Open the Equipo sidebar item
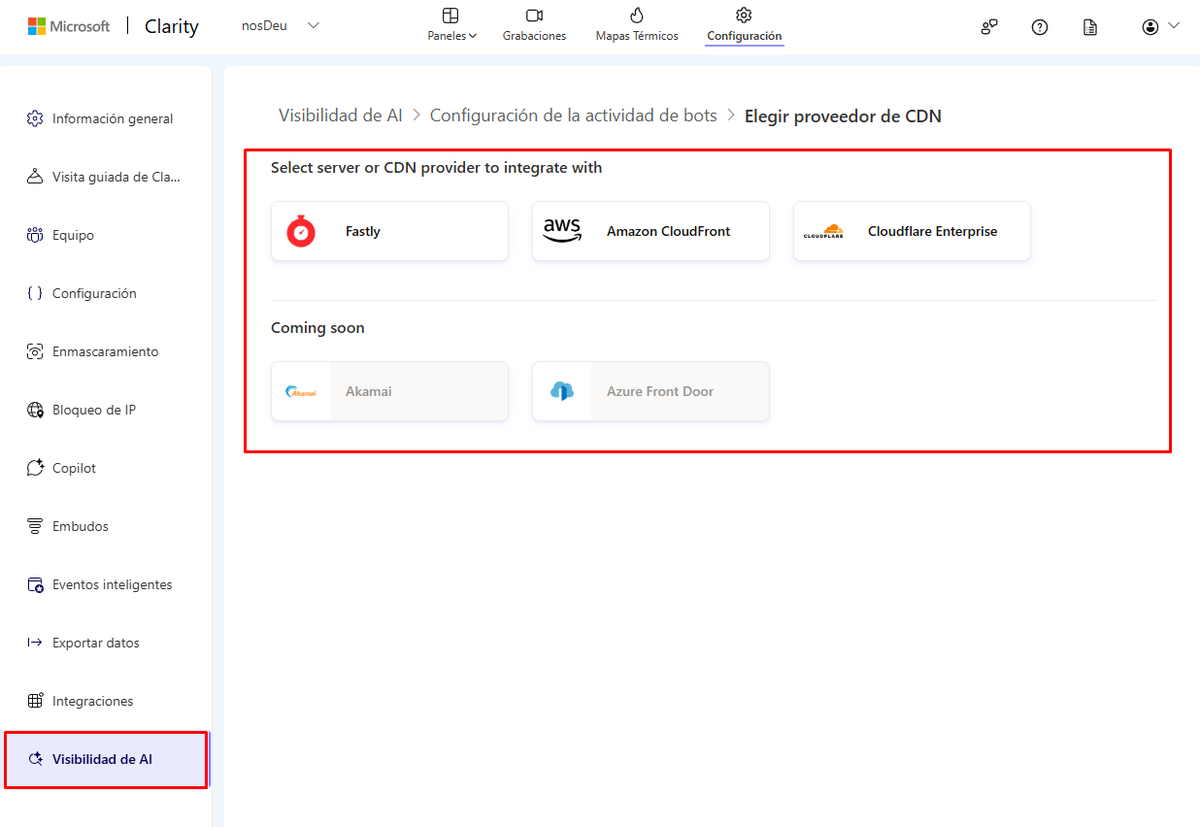The width and height of the screenshot is (1200, 827). tap(106, 235)
